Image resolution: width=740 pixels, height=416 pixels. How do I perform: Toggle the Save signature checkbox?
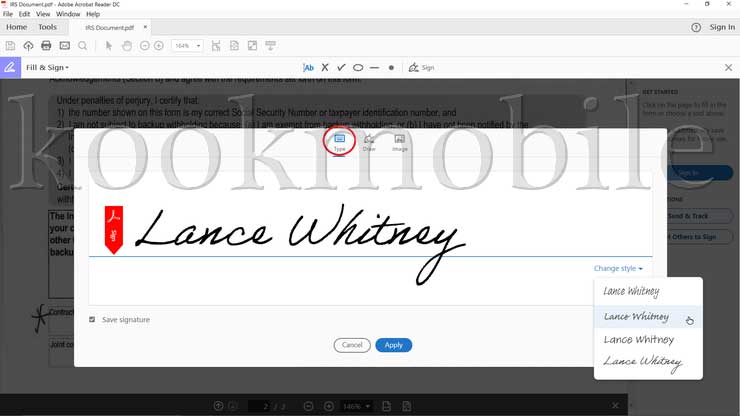92,320
